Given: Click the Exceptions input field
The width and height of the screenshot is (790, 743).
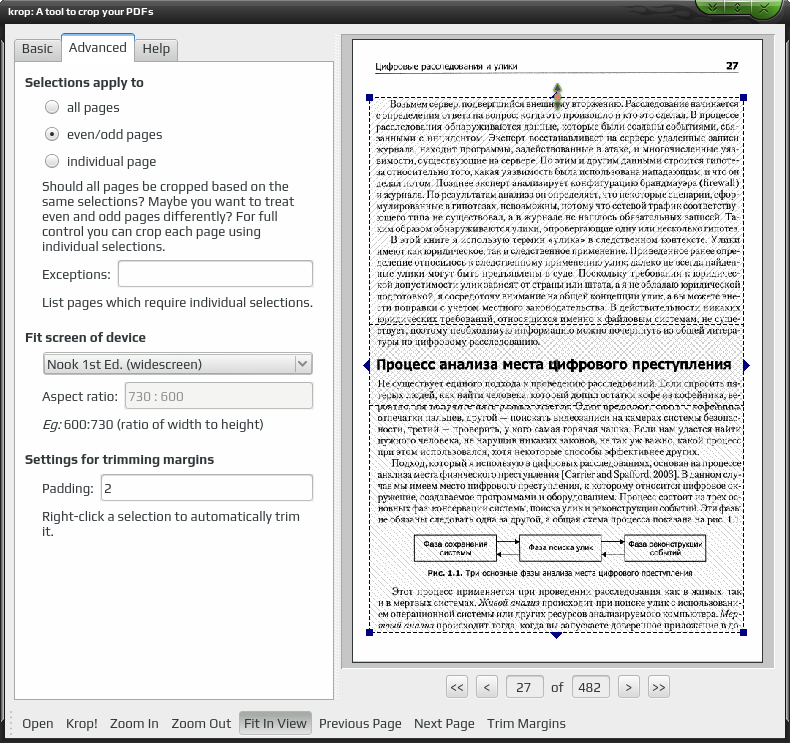Looking at the screenshot, I should (216, 274).
